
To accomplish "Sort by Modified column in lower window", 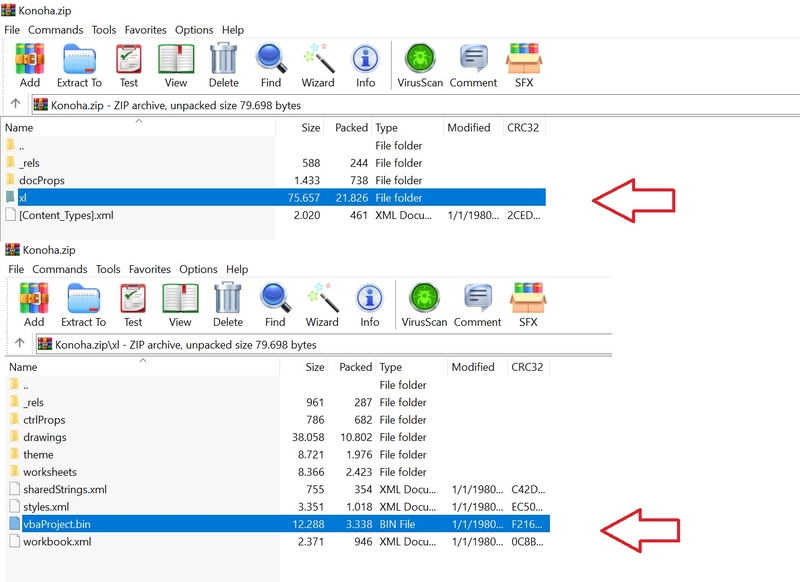I will [477, 366].
